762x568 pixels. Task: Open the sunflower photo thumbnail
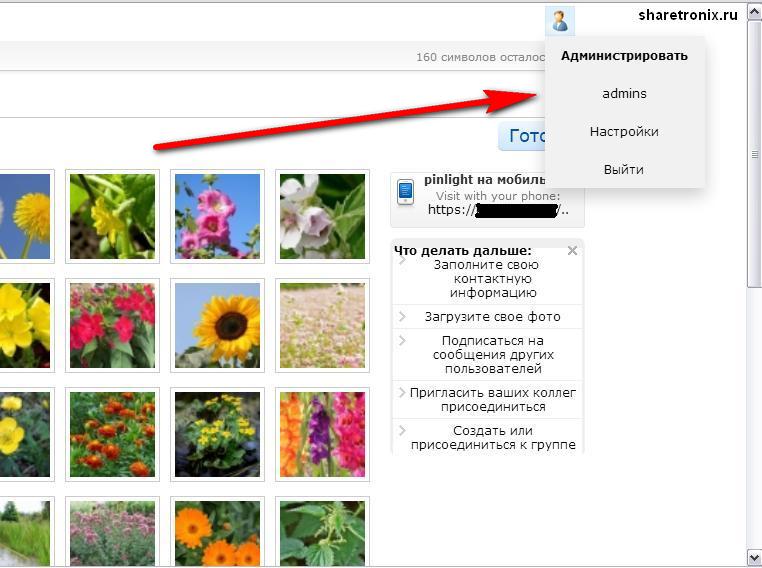[x=217, y=326]
